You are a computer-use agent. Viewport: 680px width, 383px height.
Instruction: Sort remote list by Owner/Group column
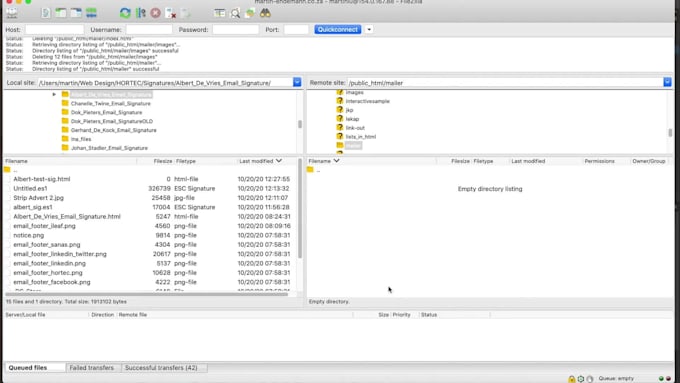coord(648,161)
